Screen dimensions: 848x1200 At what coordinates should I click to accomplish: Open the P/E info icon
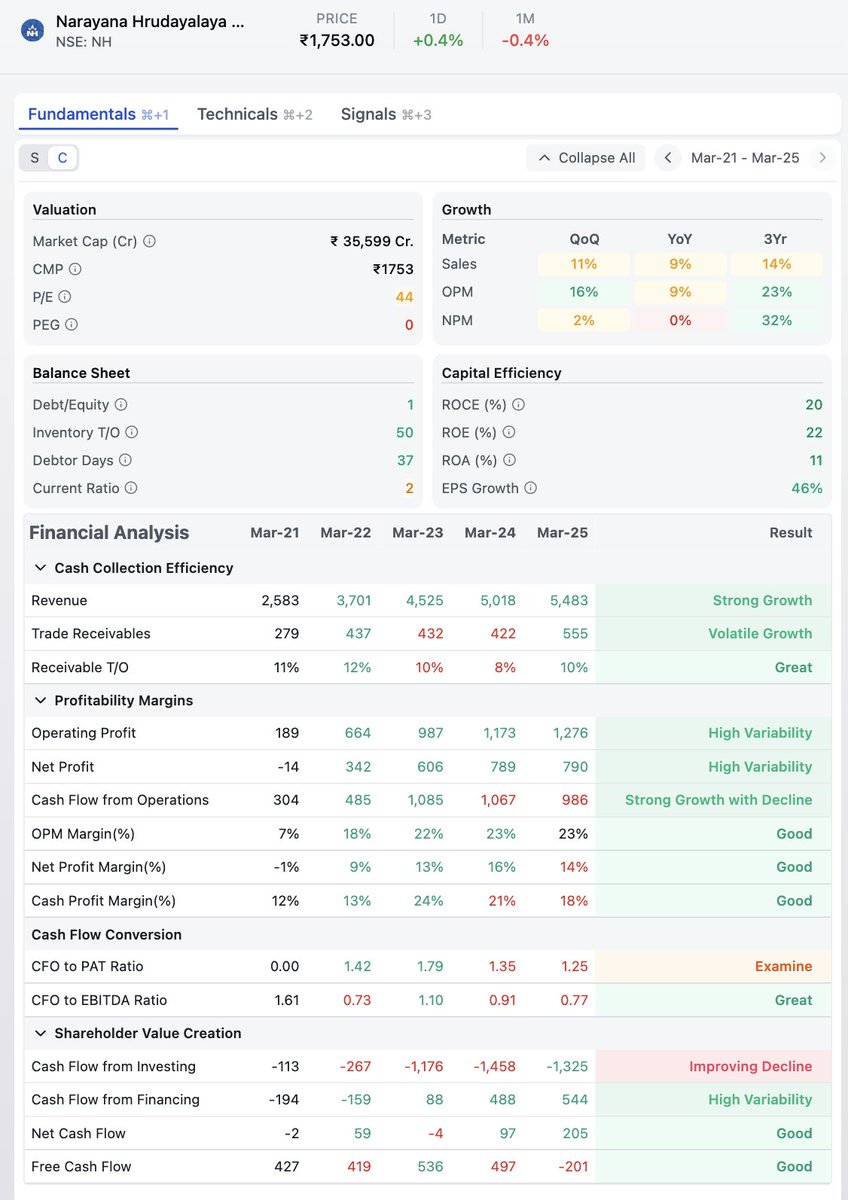coord(65,297)
